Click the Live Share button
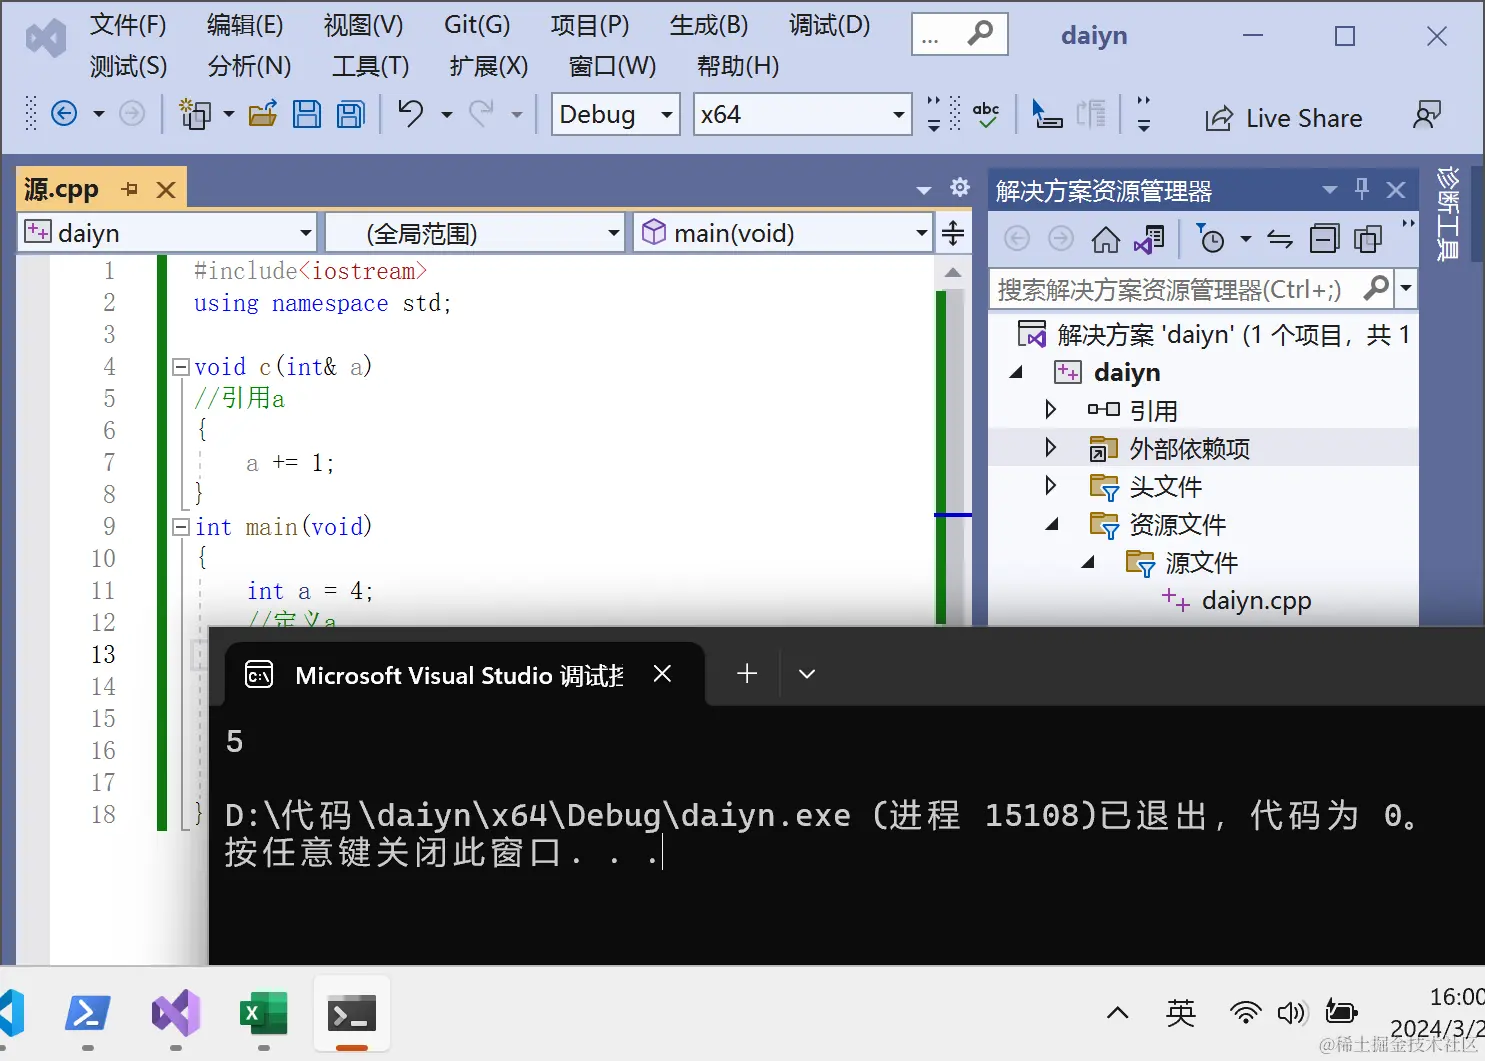The image size is (1485, 1061). coord(1284,118)
